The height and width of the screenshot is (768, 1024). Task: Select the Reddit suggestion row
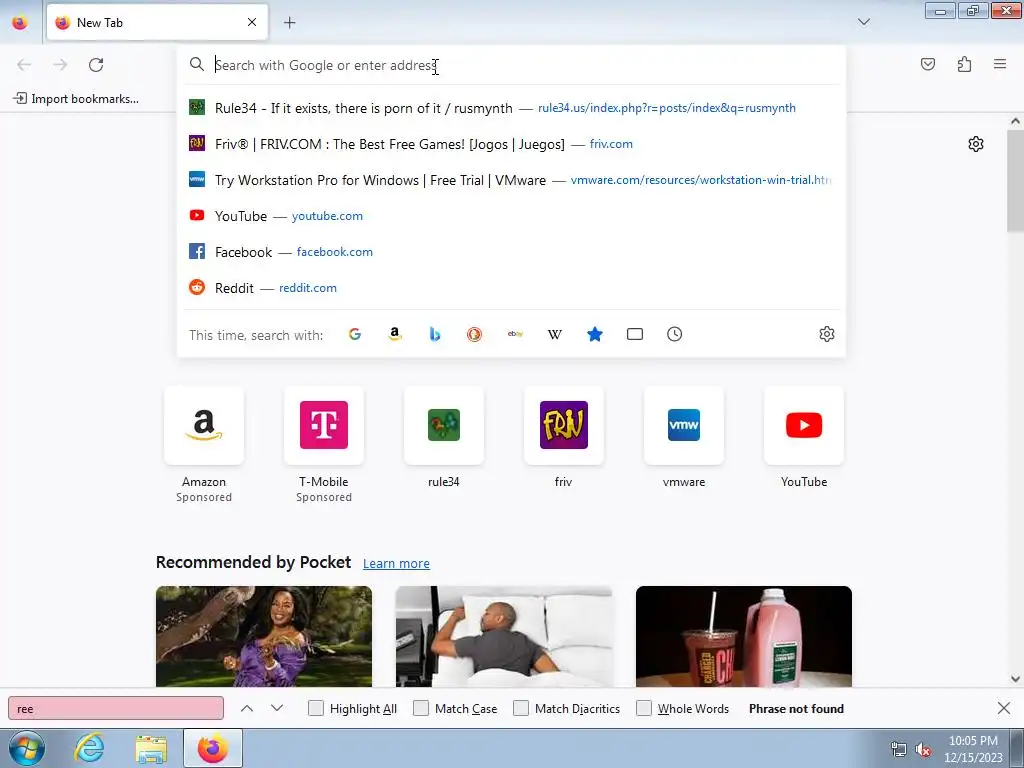[511, 287]
